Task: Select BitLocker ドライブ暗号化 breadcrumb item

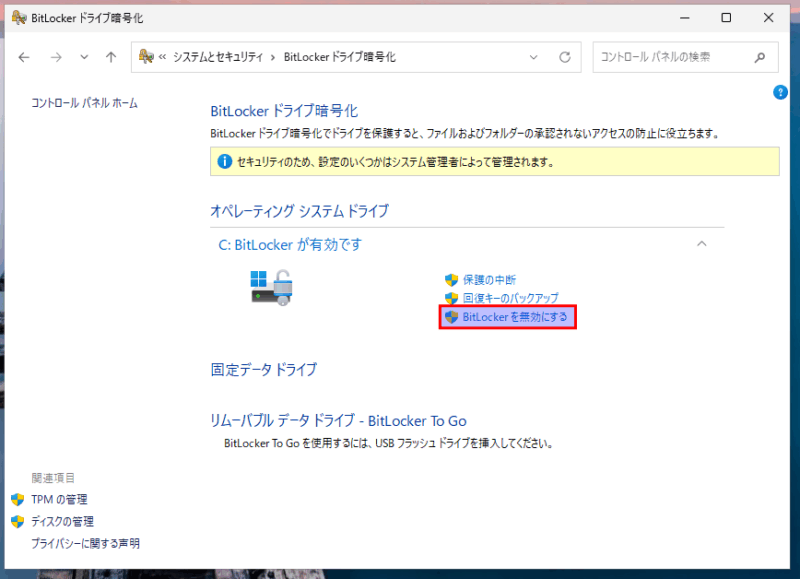Action: (340, 57)
